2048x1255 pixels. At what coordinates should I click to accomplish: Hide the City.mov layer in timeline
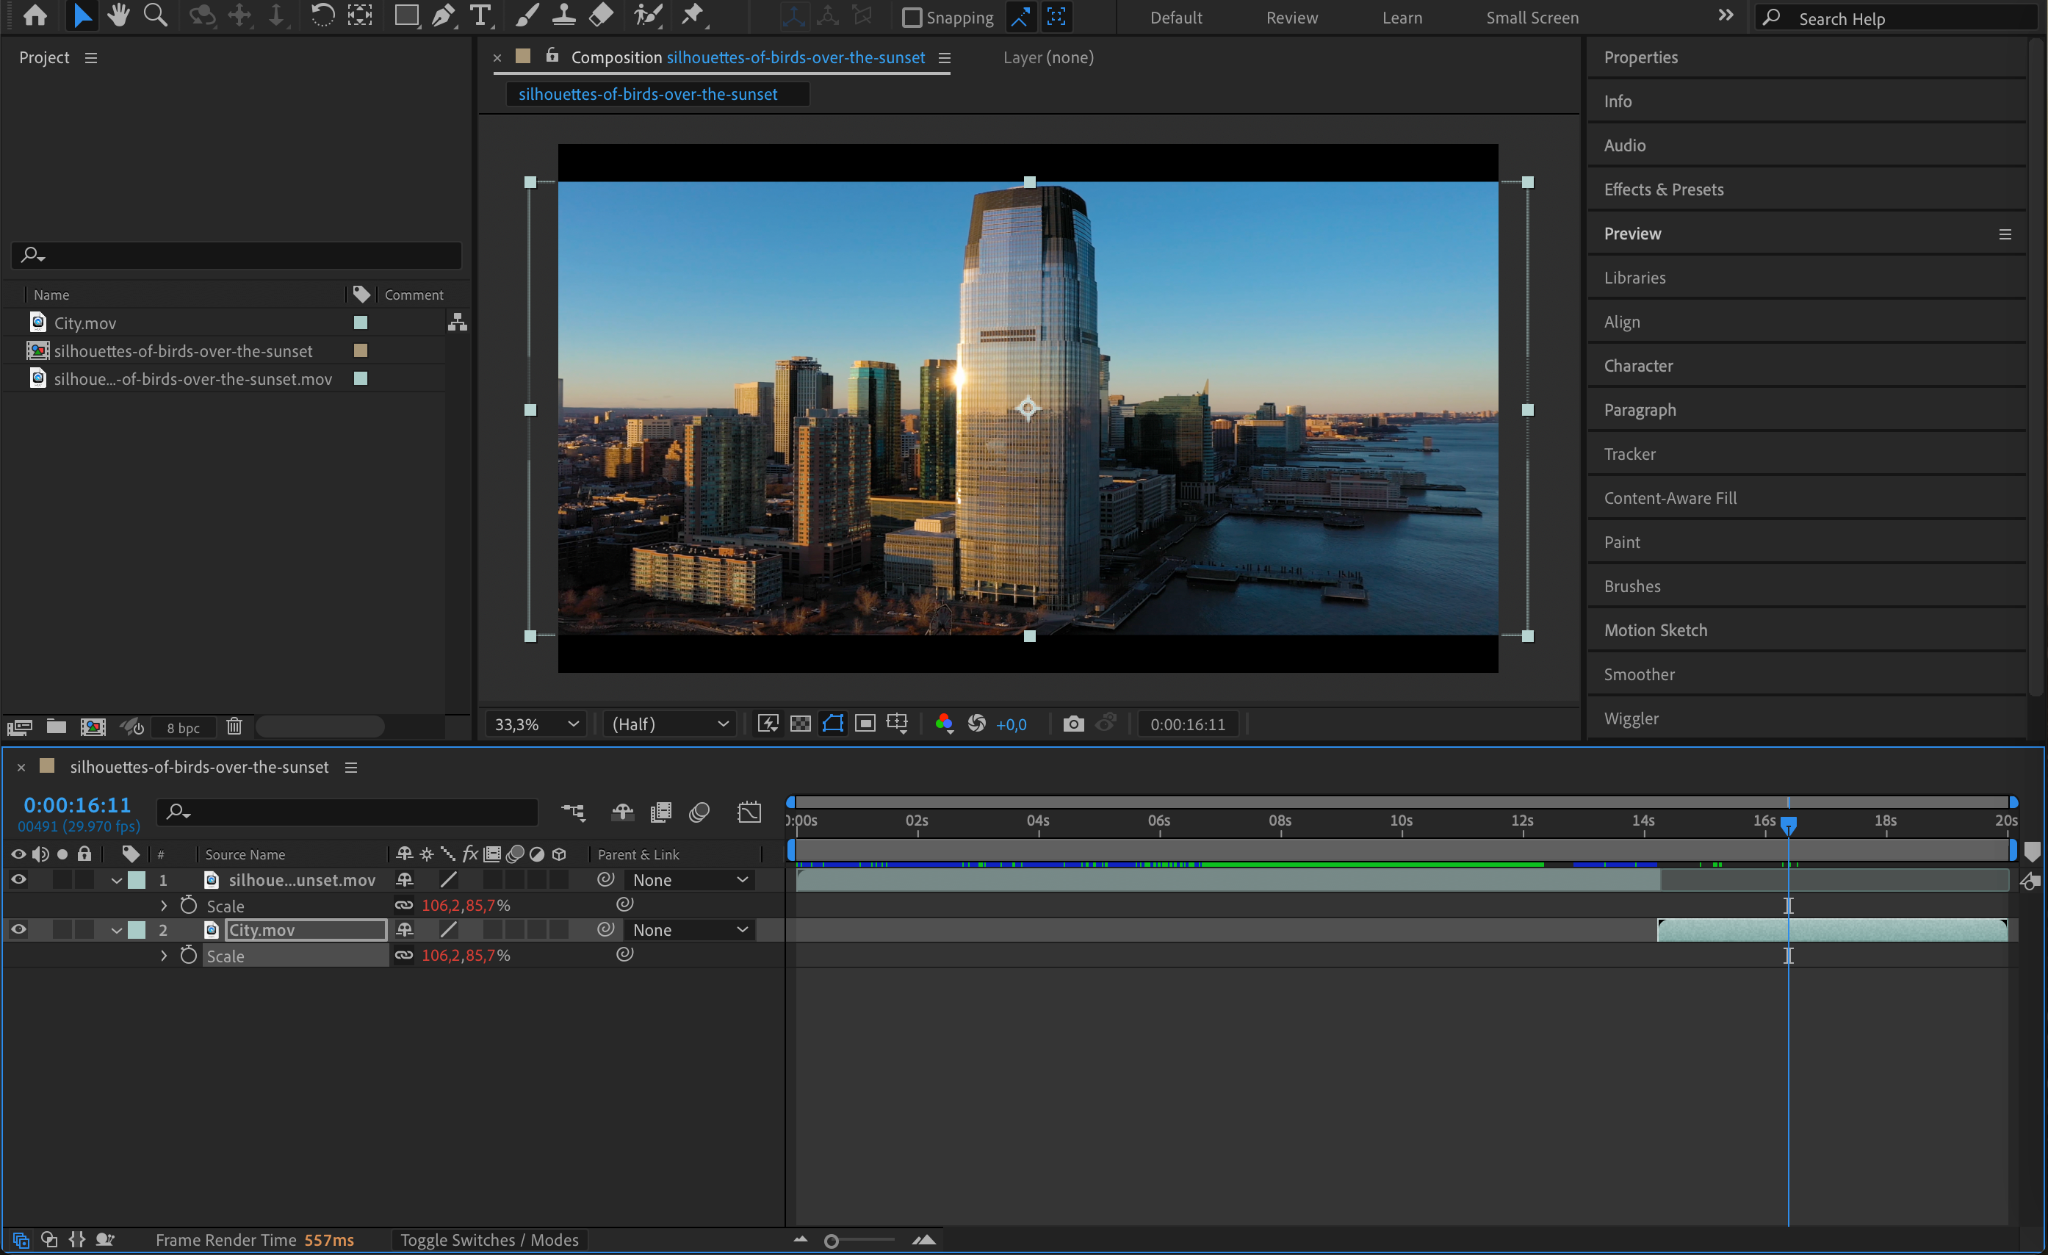tap(18, 930)
